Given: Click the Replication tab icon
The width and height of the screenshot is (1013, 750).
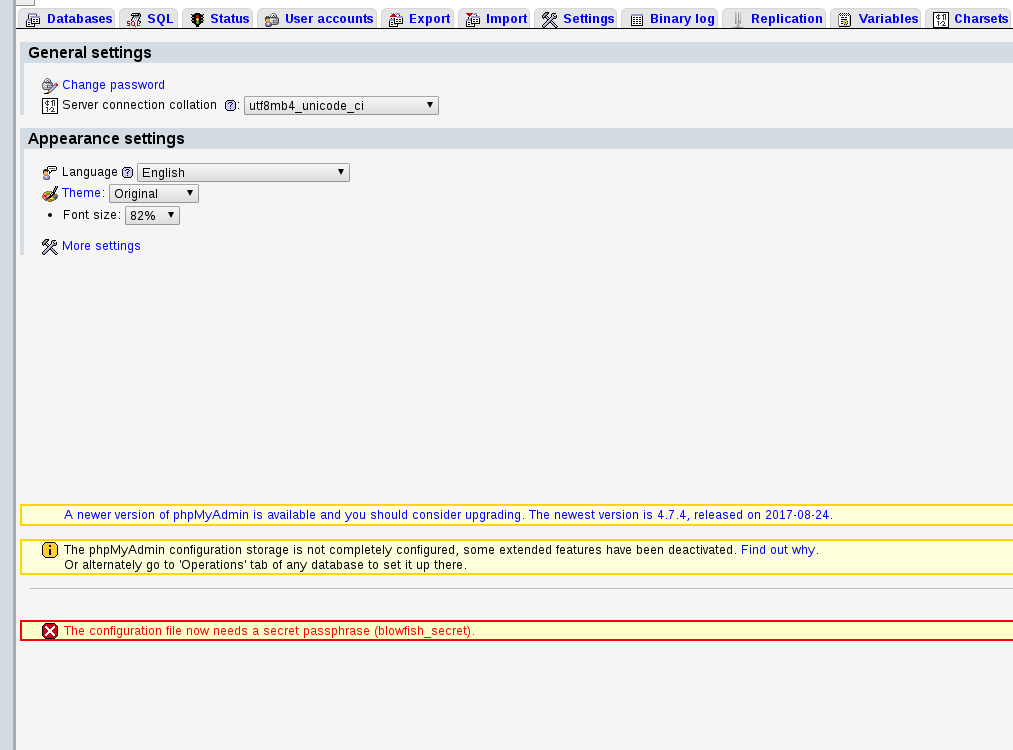Looking at the screenshot, I should pyautogui.click(x=737, y=19).
